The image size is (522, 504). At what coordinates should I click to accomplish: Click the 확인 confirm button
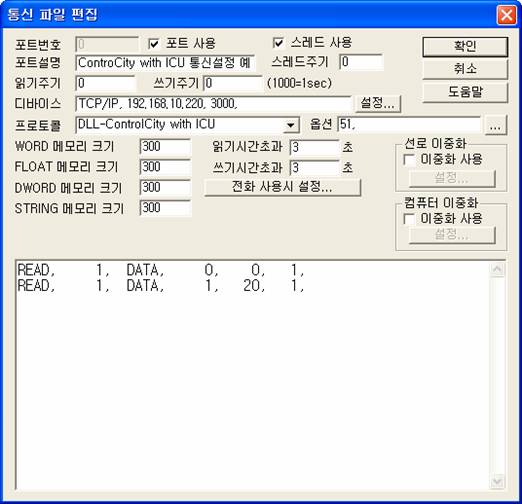click(x=465, y=46)
